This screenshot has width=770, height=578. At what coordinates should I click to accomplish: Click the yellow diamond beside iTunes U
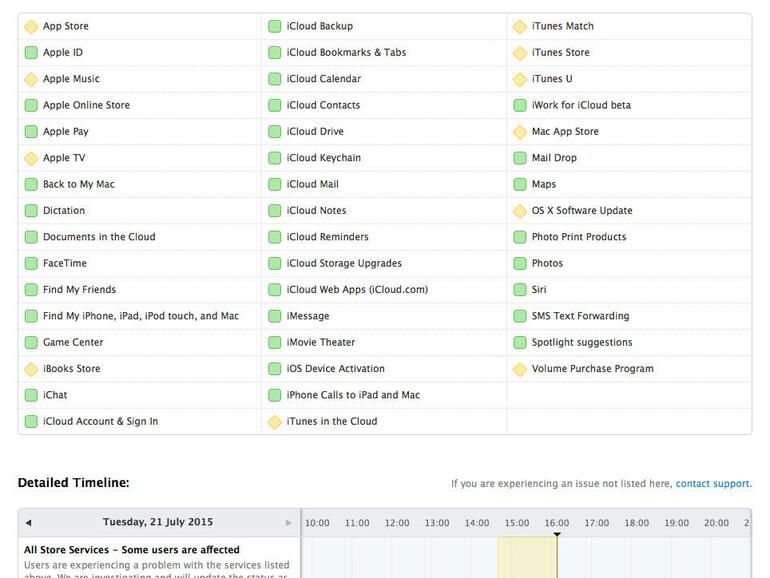pos(520,79)
